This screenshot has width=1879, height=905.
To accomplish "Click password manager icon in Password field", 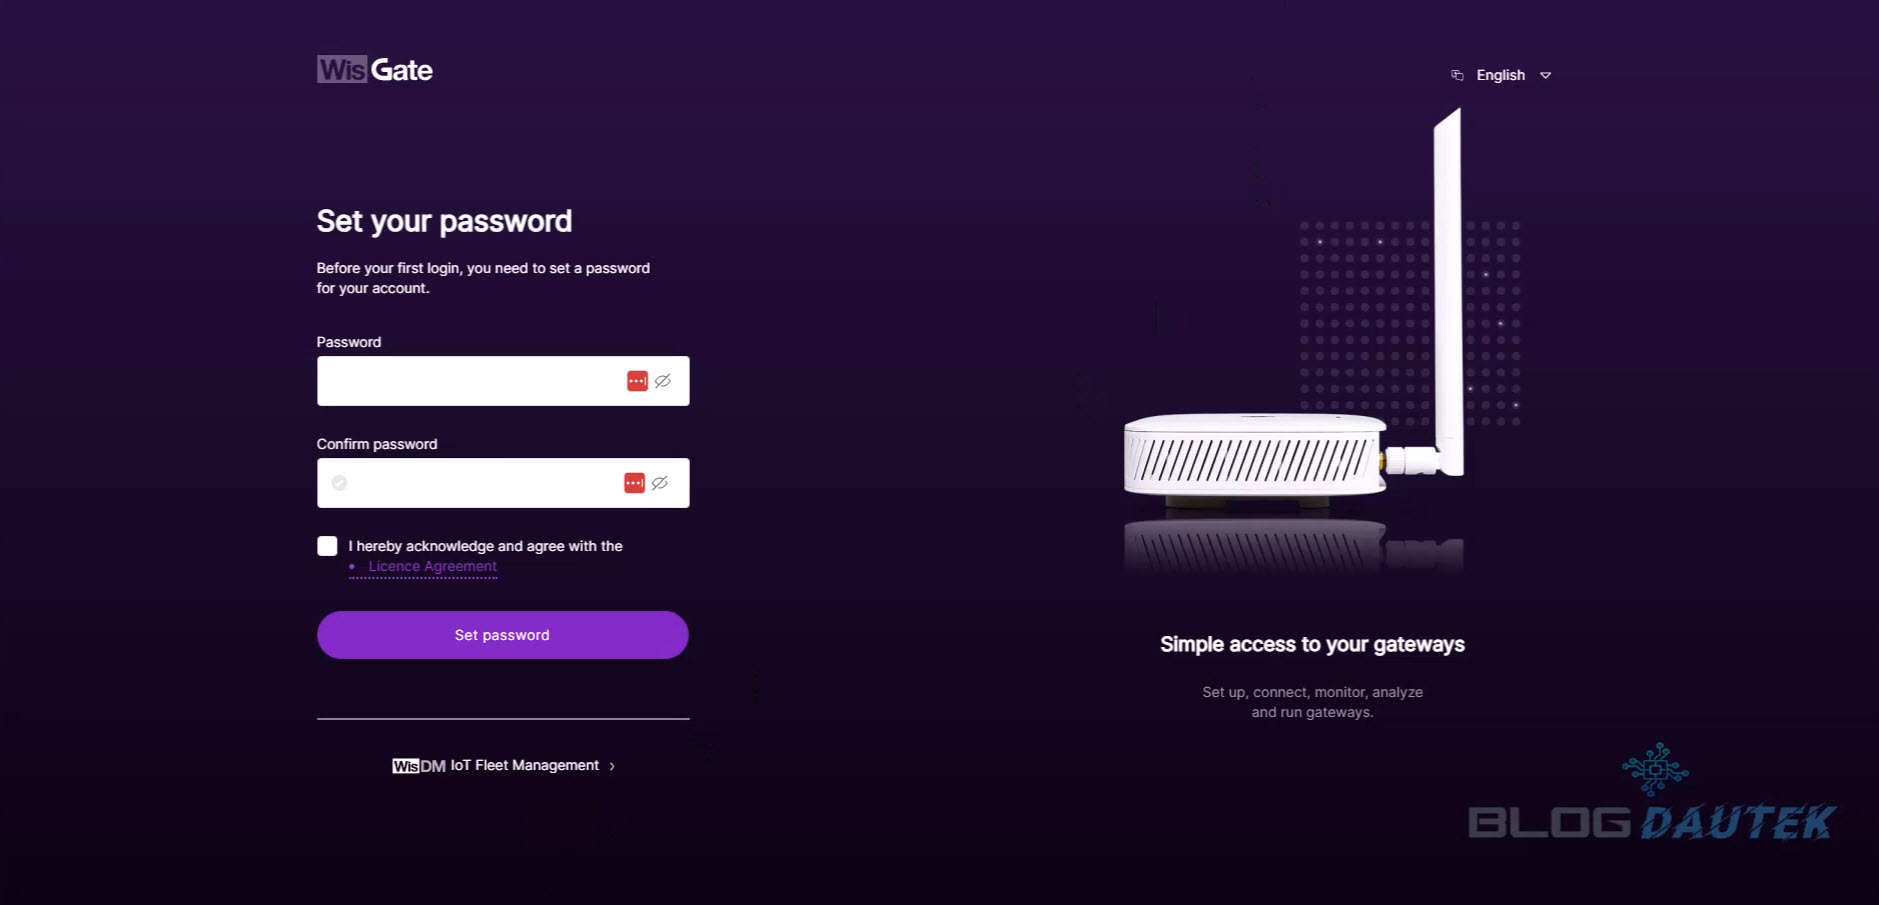I will (x=637, y=381).
